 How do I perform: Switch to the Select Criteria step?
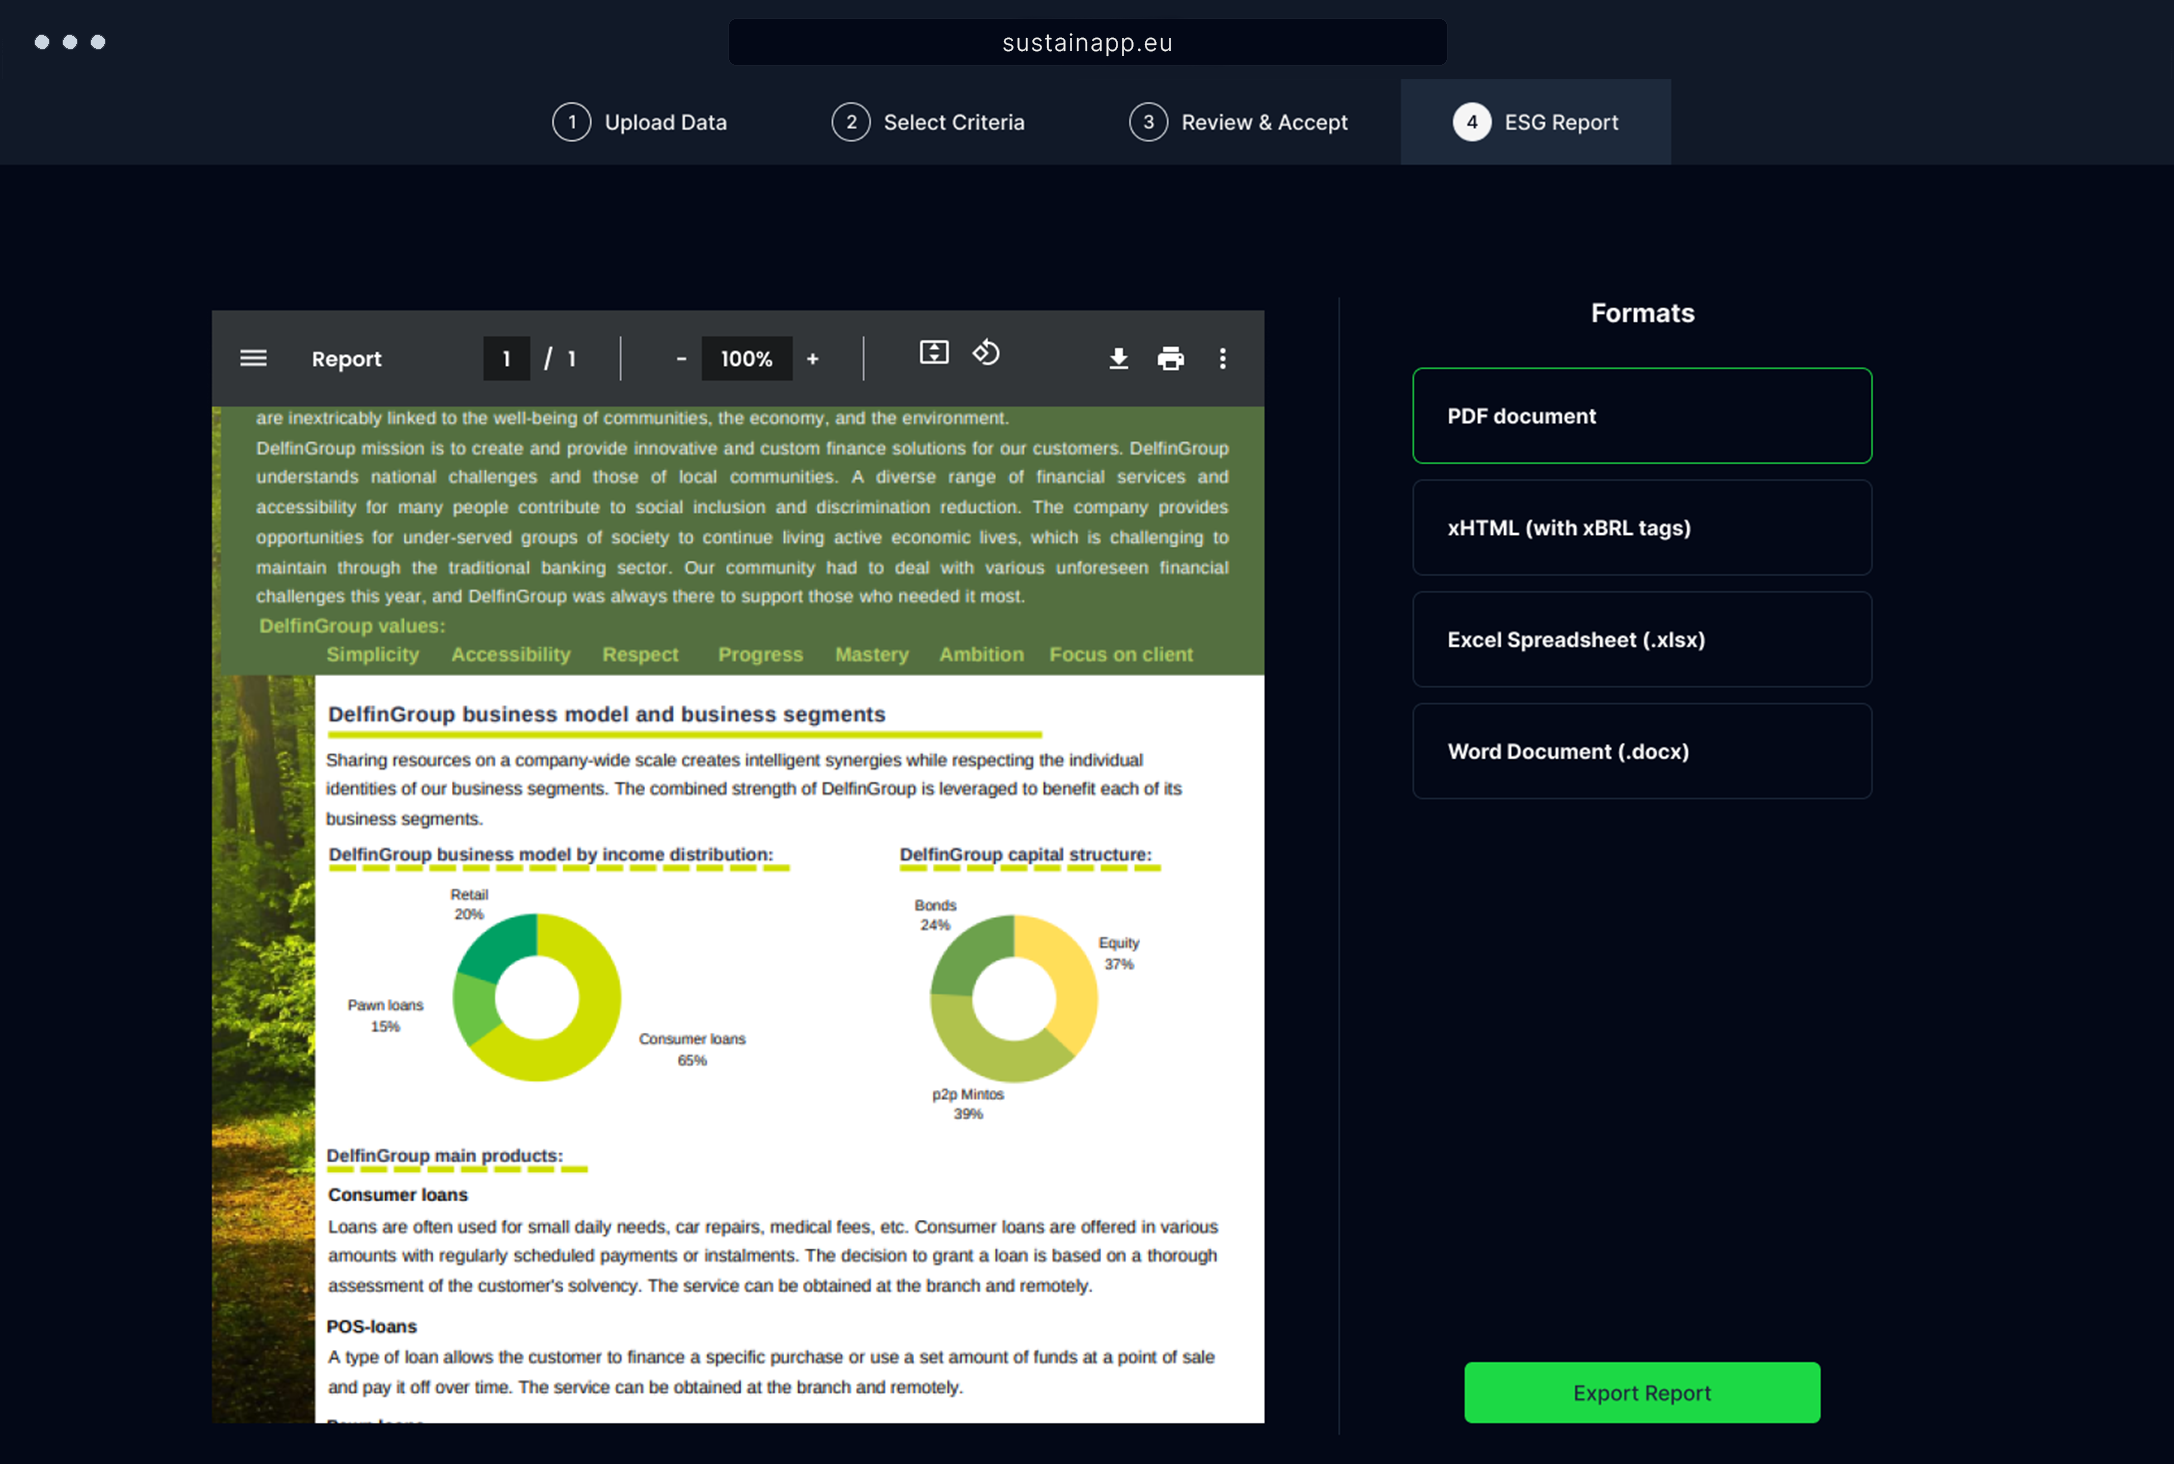(x=928, y=123)
